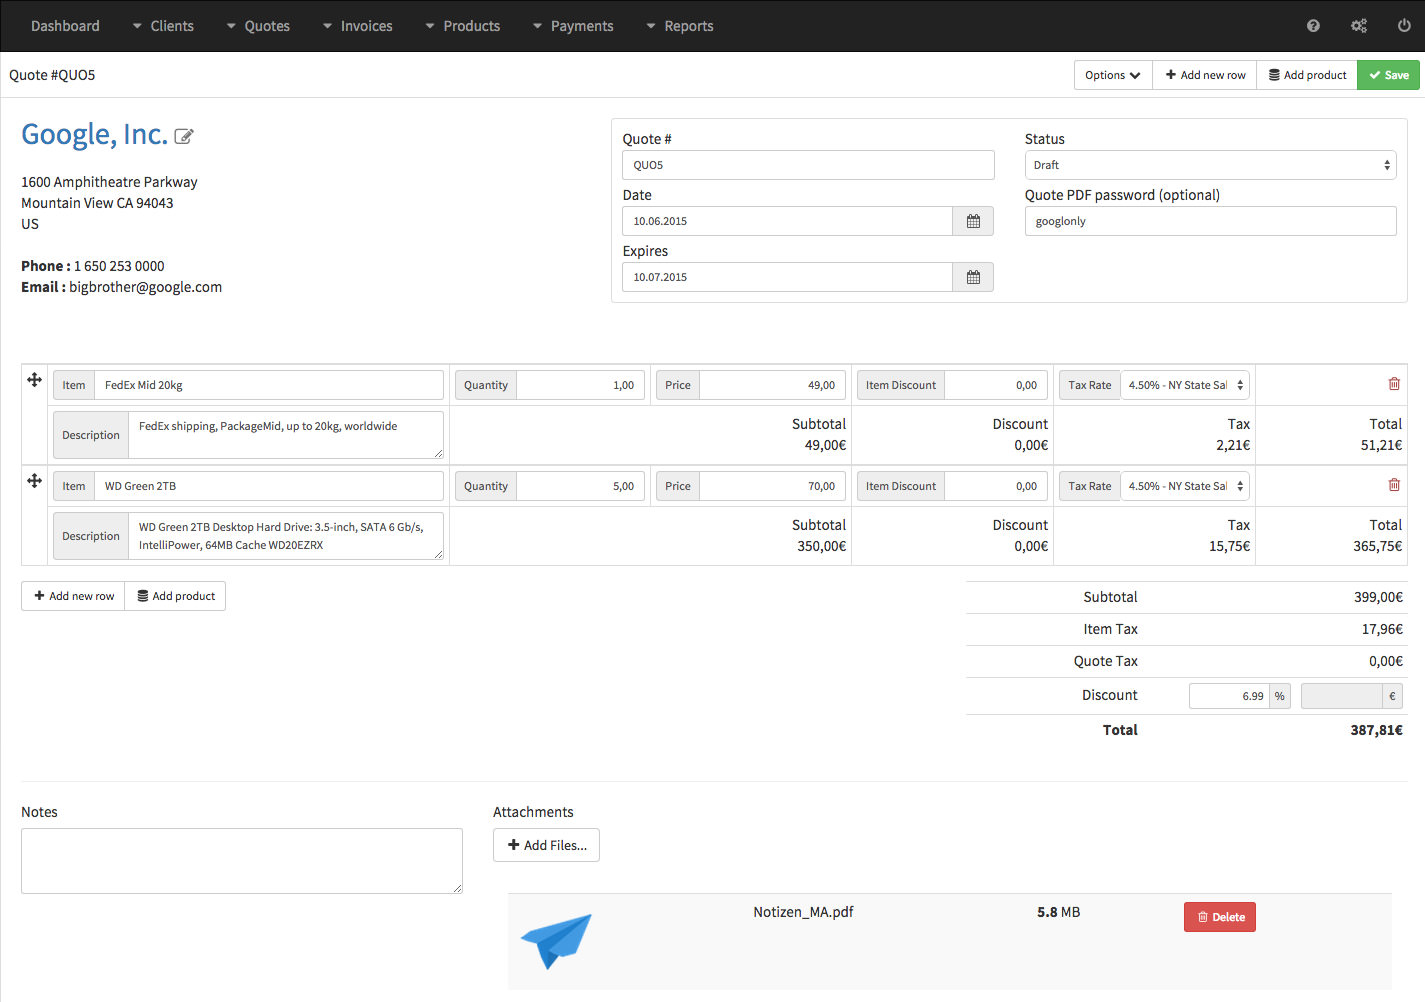Image resolution: width=1425 pixels, height=1002 pixels.
Task: Open the Expires calendar picker icon
Action: pyautogui.click(x=973, y=277)
